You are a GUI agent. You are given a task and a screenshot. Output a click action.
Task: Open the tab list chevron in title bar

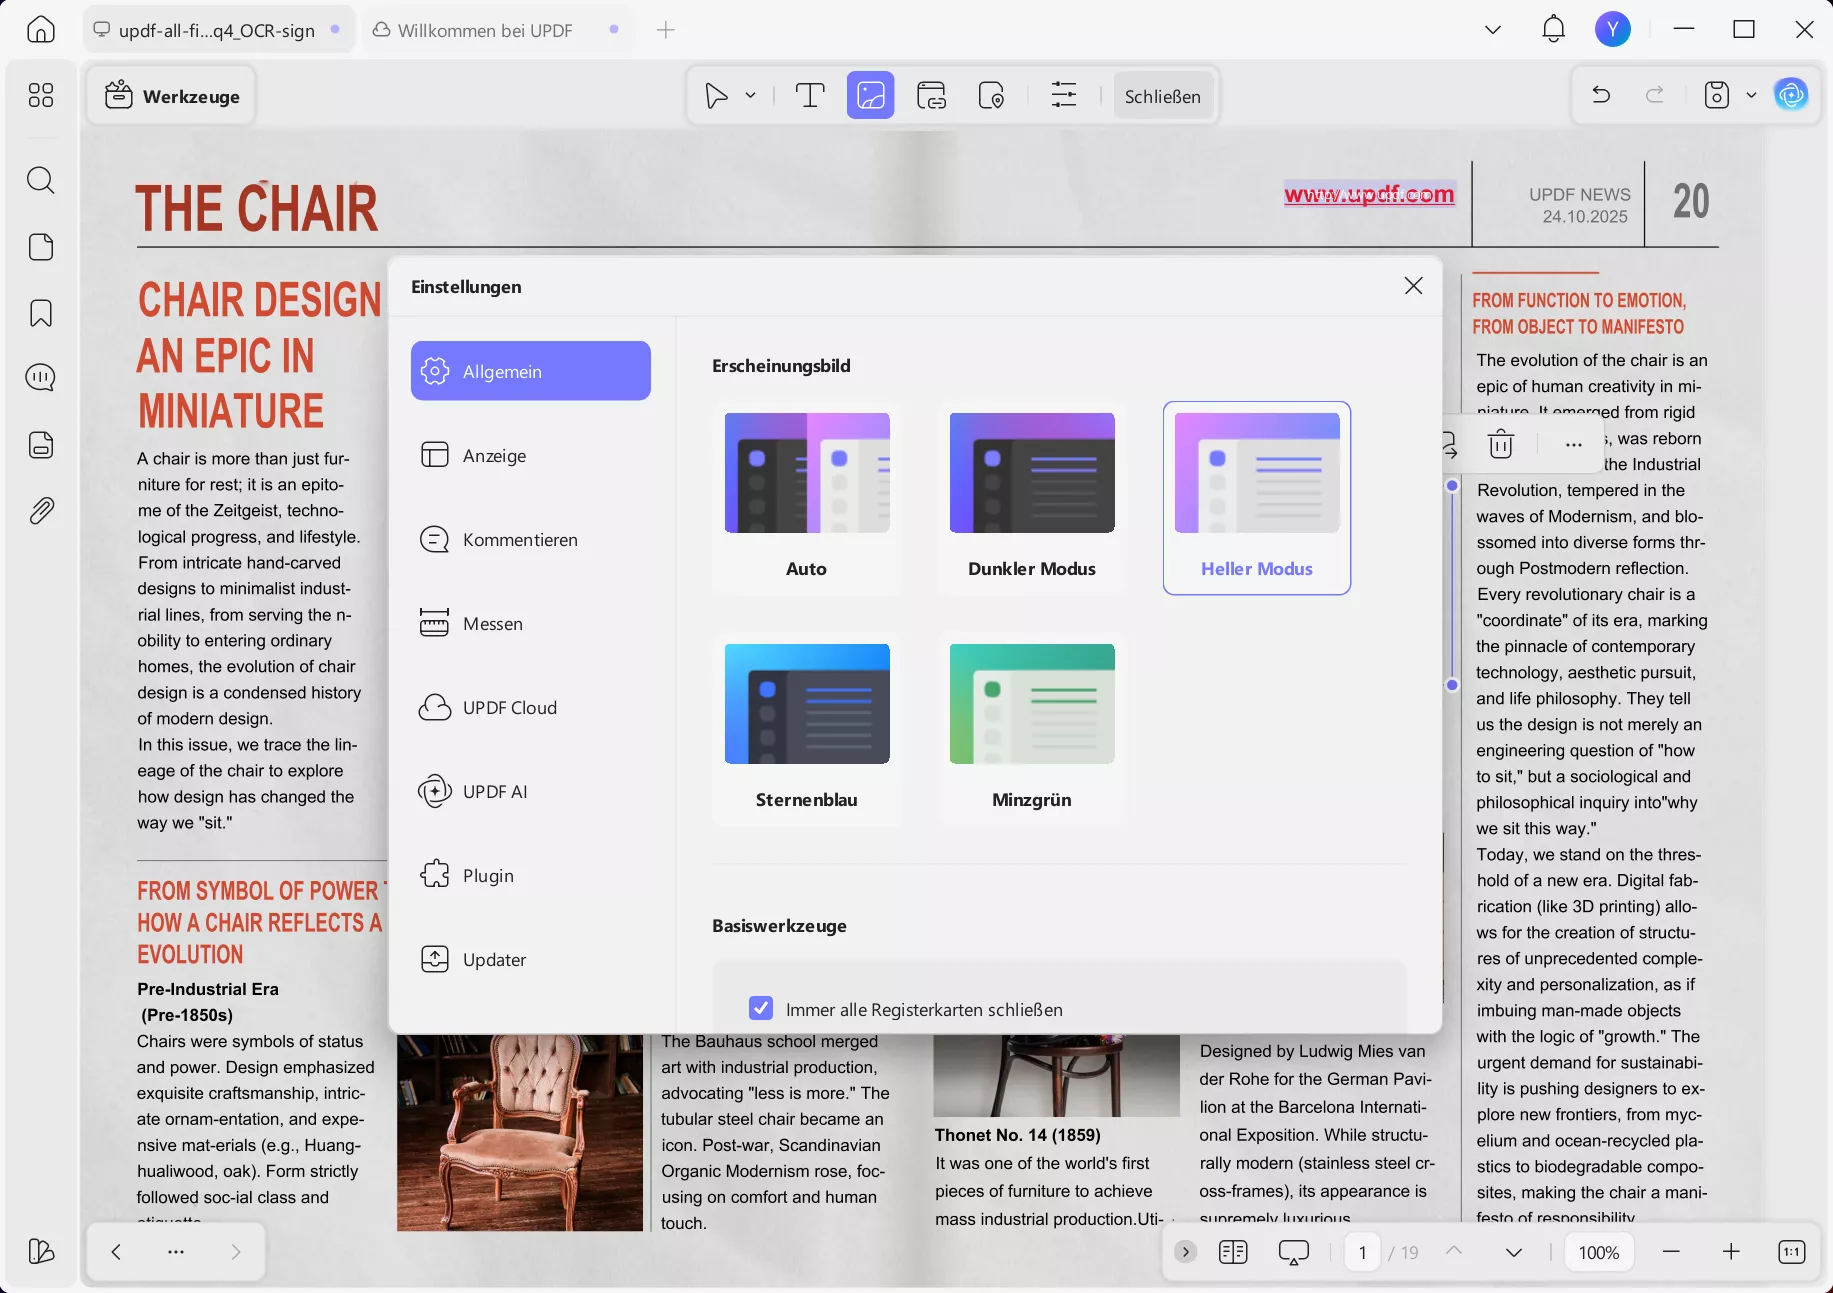(x=1493, y=30)
